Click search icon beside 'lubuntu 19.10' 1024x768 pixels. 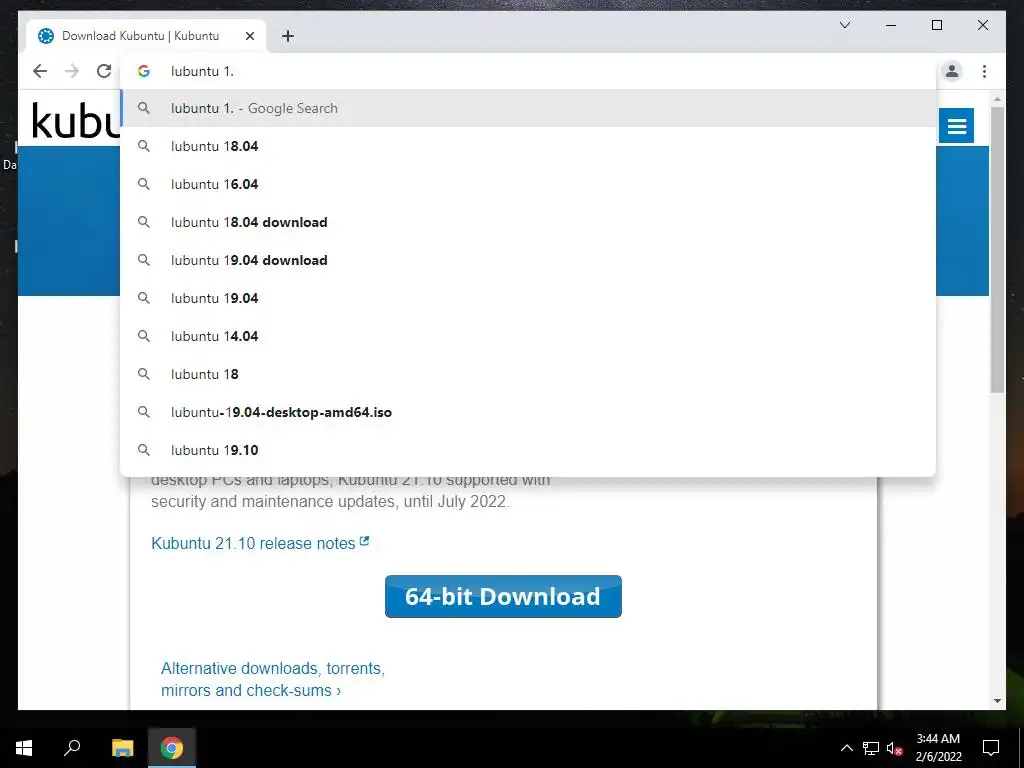tap(144, 450)
